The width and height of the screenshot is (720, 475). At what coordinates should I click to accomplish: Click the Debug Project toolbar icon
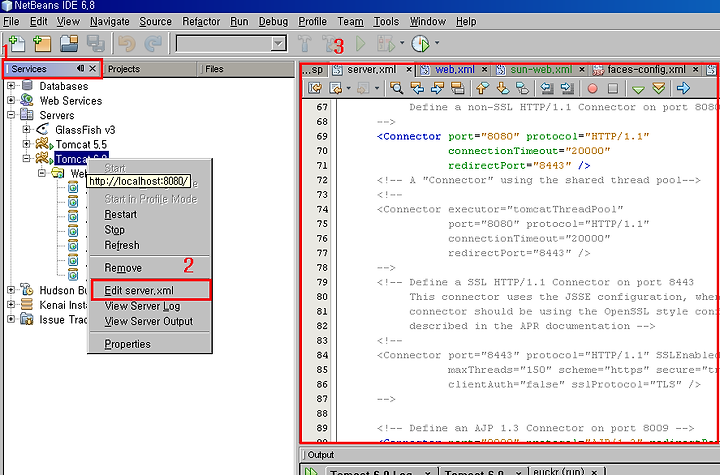click(x=386, y=44)
